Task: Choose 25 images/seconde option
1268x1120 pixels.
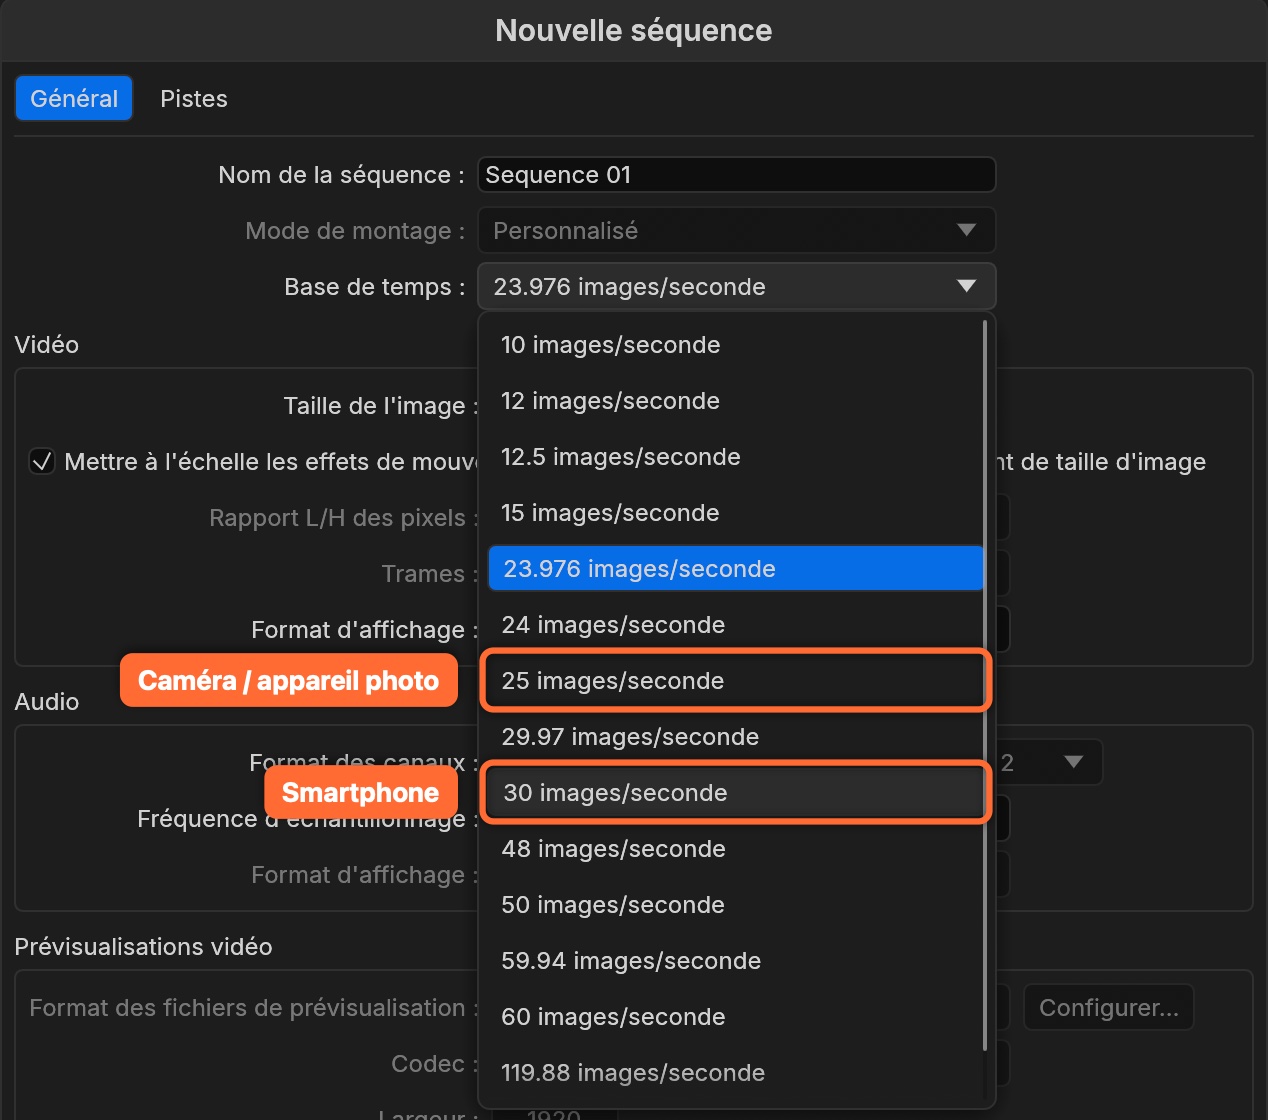Action: [x=736, y=681]
